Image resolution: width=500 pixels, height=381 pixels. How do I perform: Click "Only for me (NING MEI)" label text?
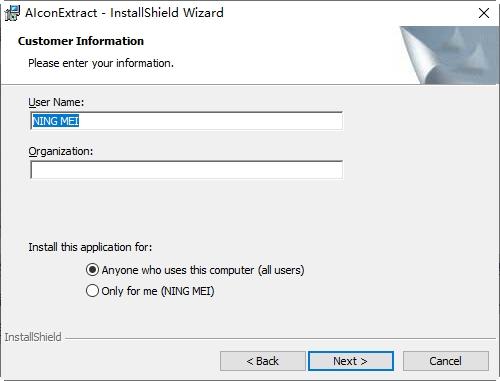click(158, 291)
